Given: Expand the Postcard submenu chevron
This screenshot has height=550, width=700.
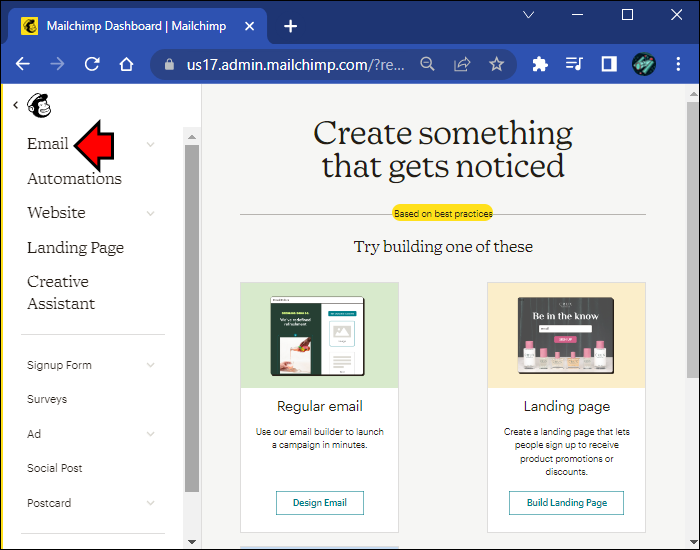Looking at the screenshot, I should coord(150,503).
